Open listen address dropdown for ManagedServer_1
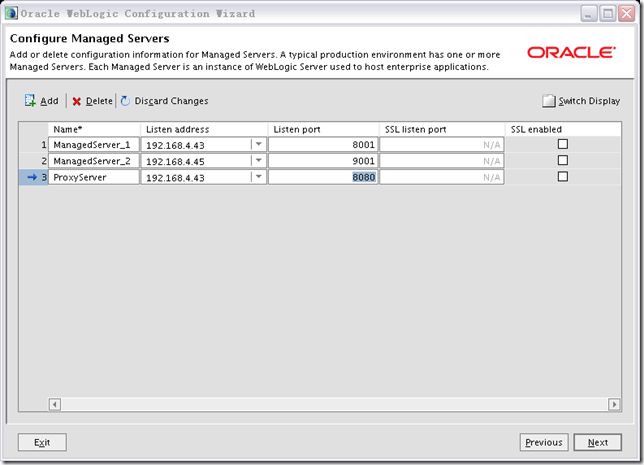 258,144
